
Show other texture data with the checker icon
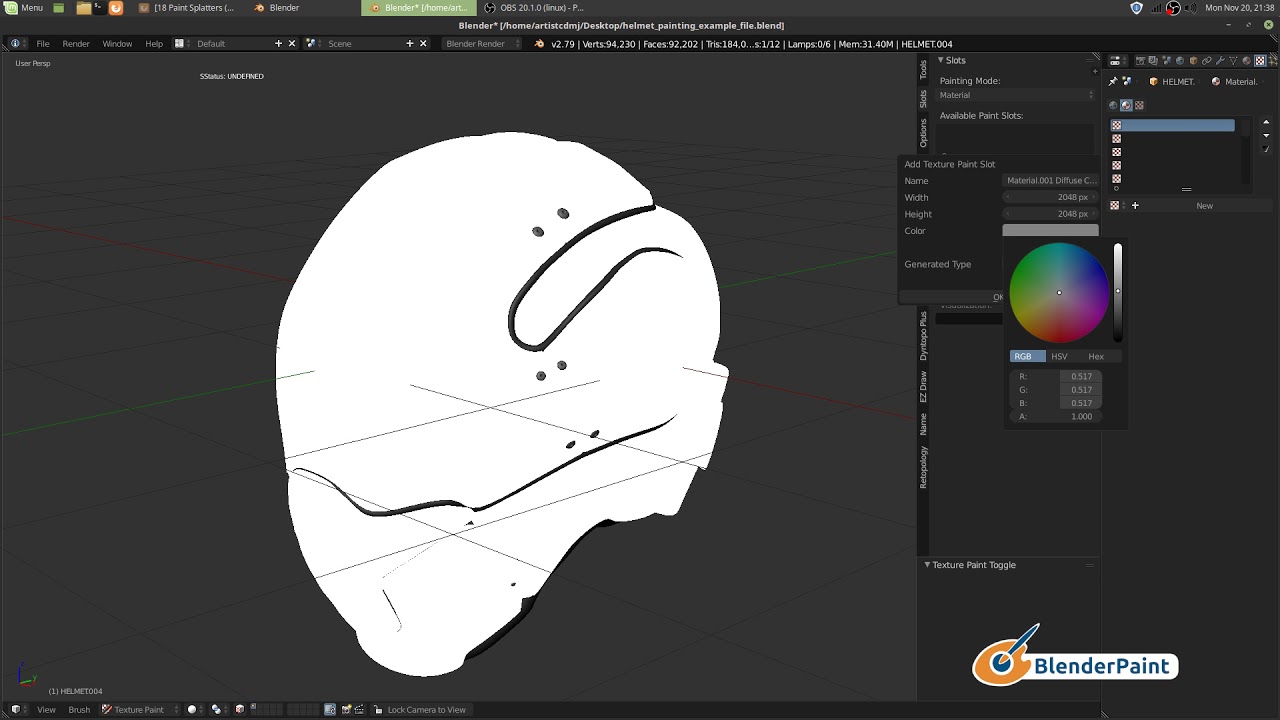1139,105
